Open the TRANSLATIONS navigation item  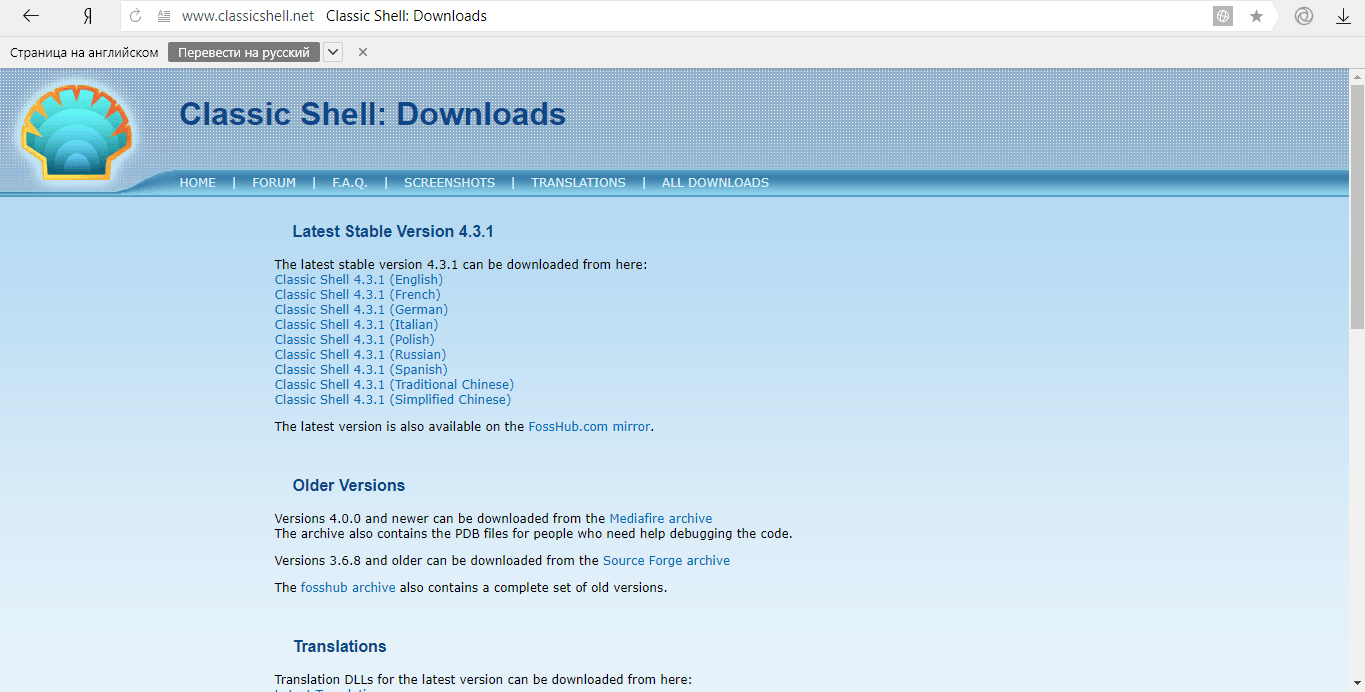click(578, 183)
